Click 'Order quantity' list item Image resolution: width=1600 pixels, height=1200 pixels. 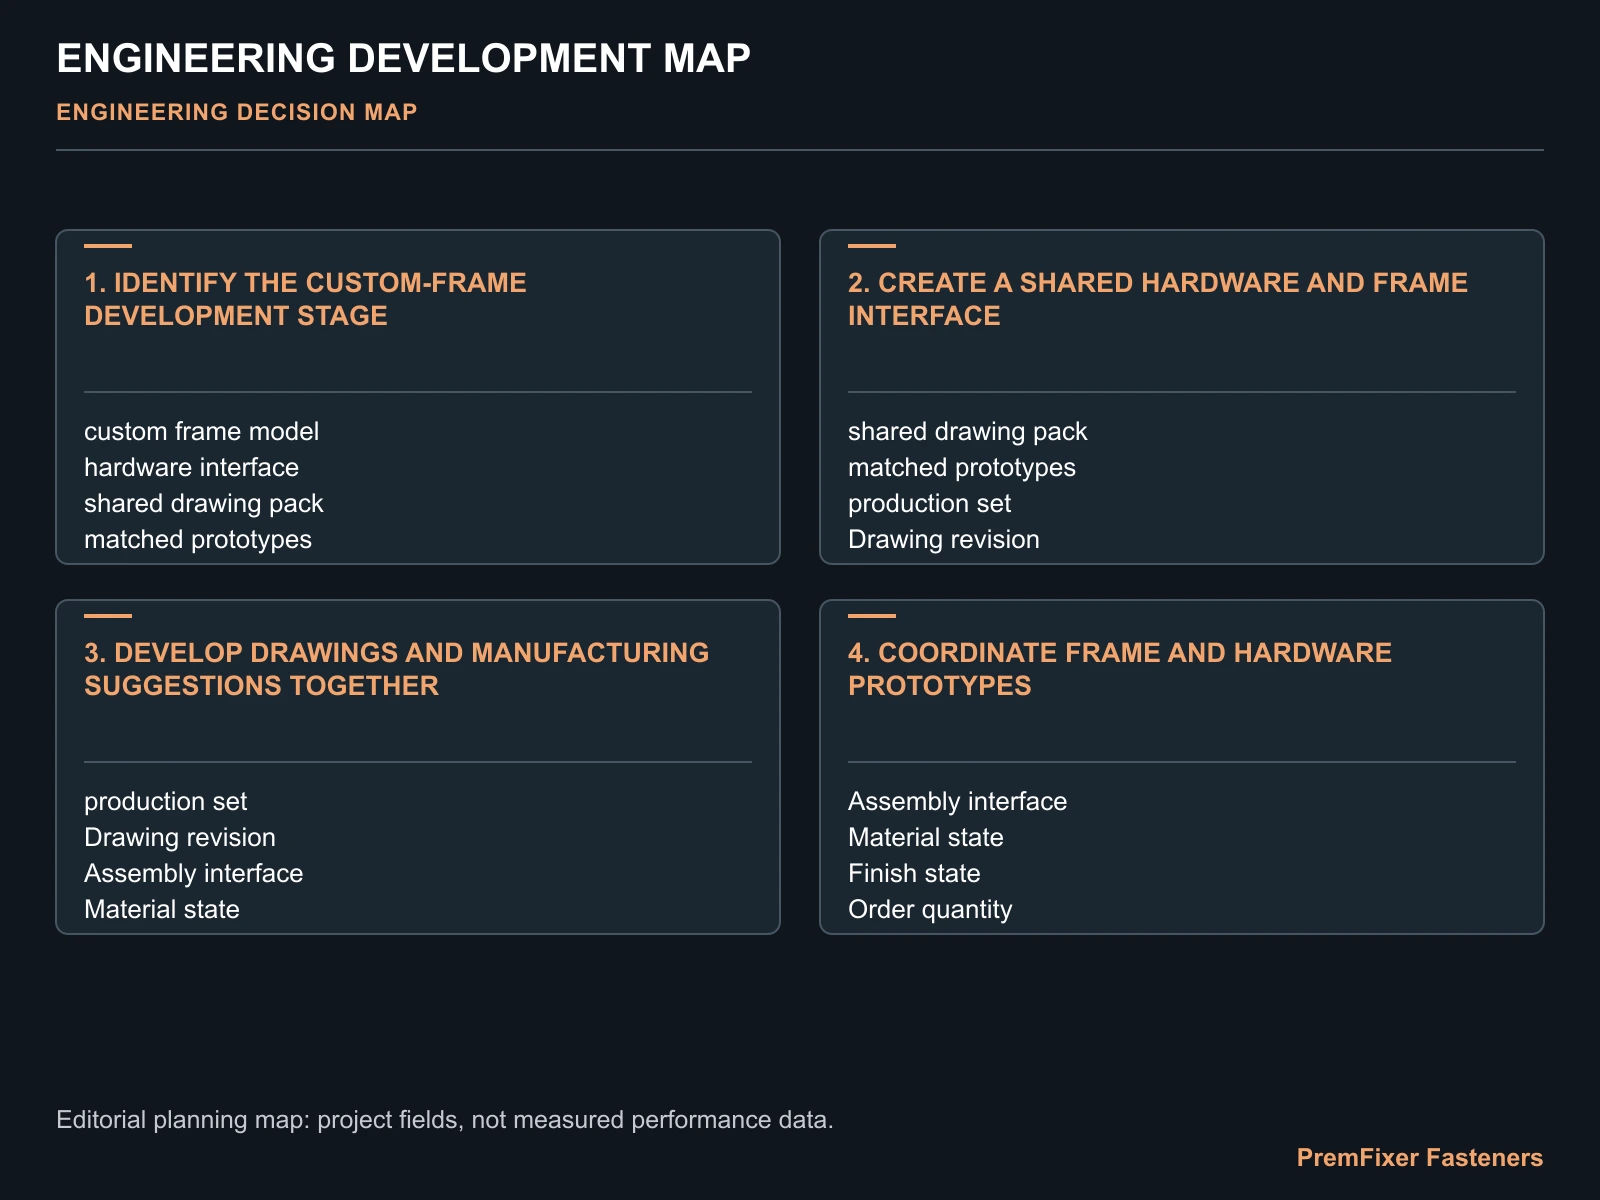(930, 909)
